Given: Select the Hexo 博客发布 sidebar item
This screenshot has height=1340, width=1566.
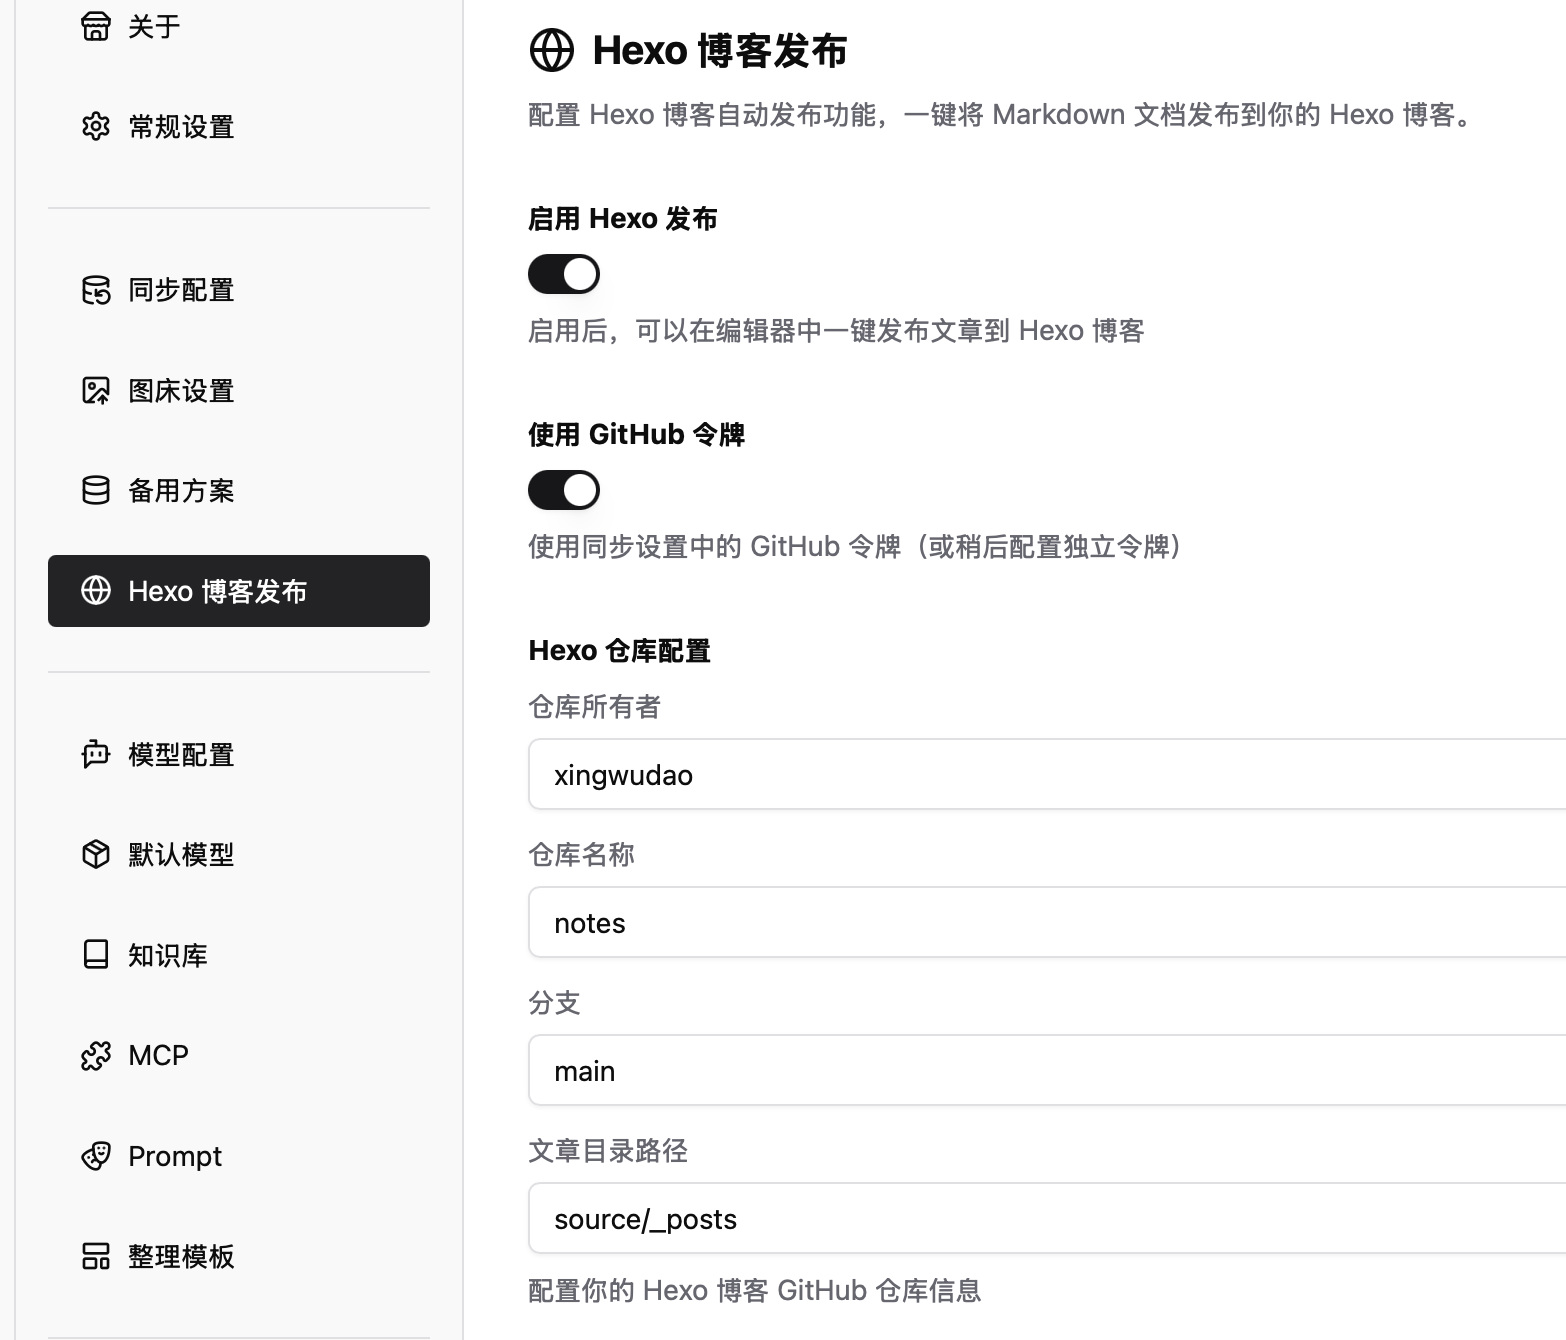Looking at the screenshot, I should coord(239,591).
